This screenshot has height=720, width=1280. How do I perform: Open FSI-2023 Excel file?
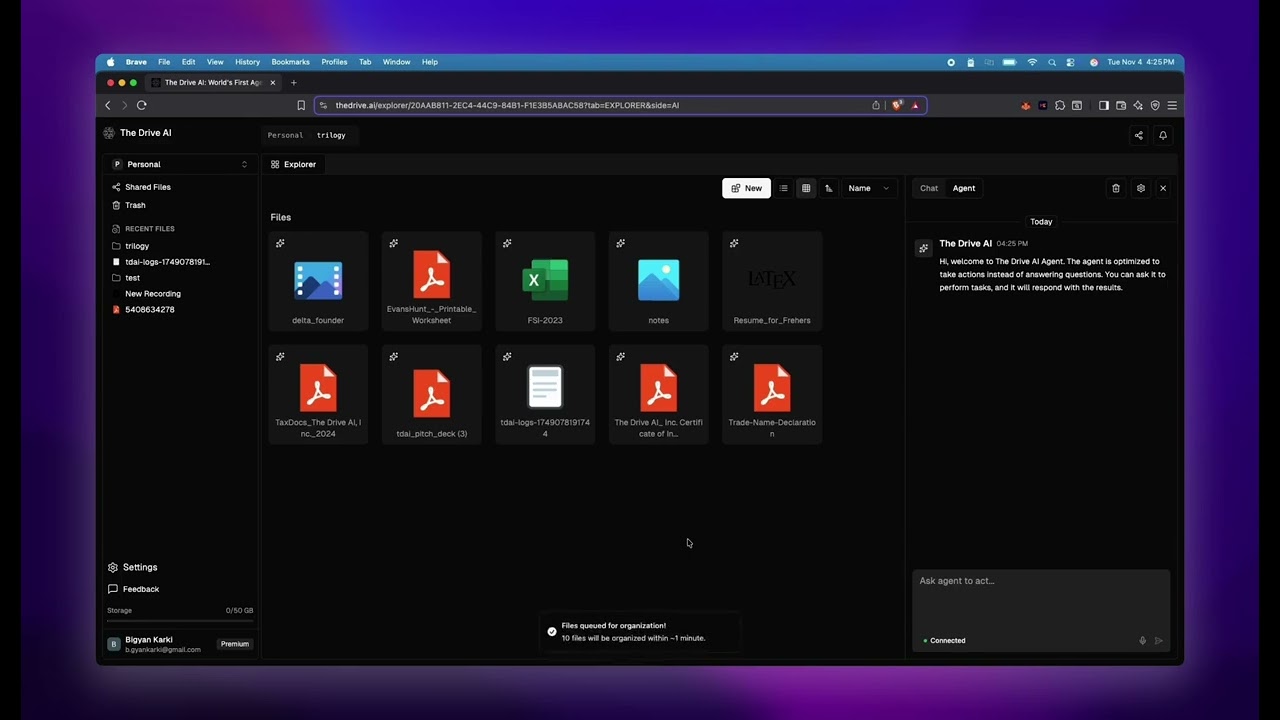[545, 282]
